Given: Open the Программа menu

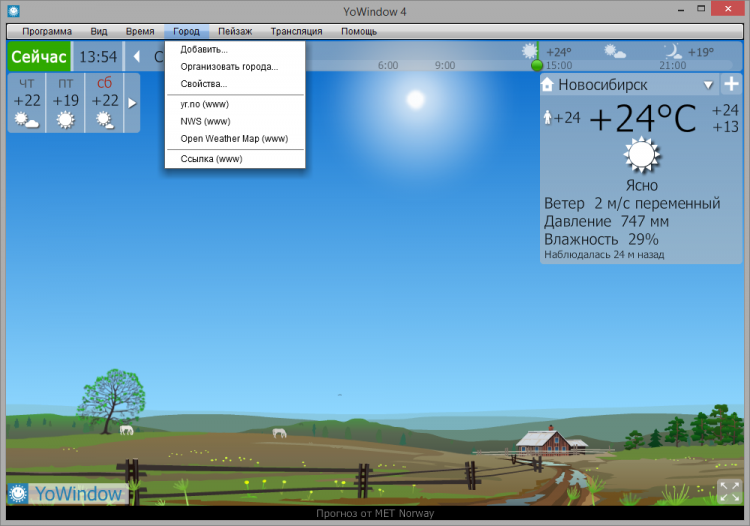Looking at the screenshot, I should (x=47, y=32).
